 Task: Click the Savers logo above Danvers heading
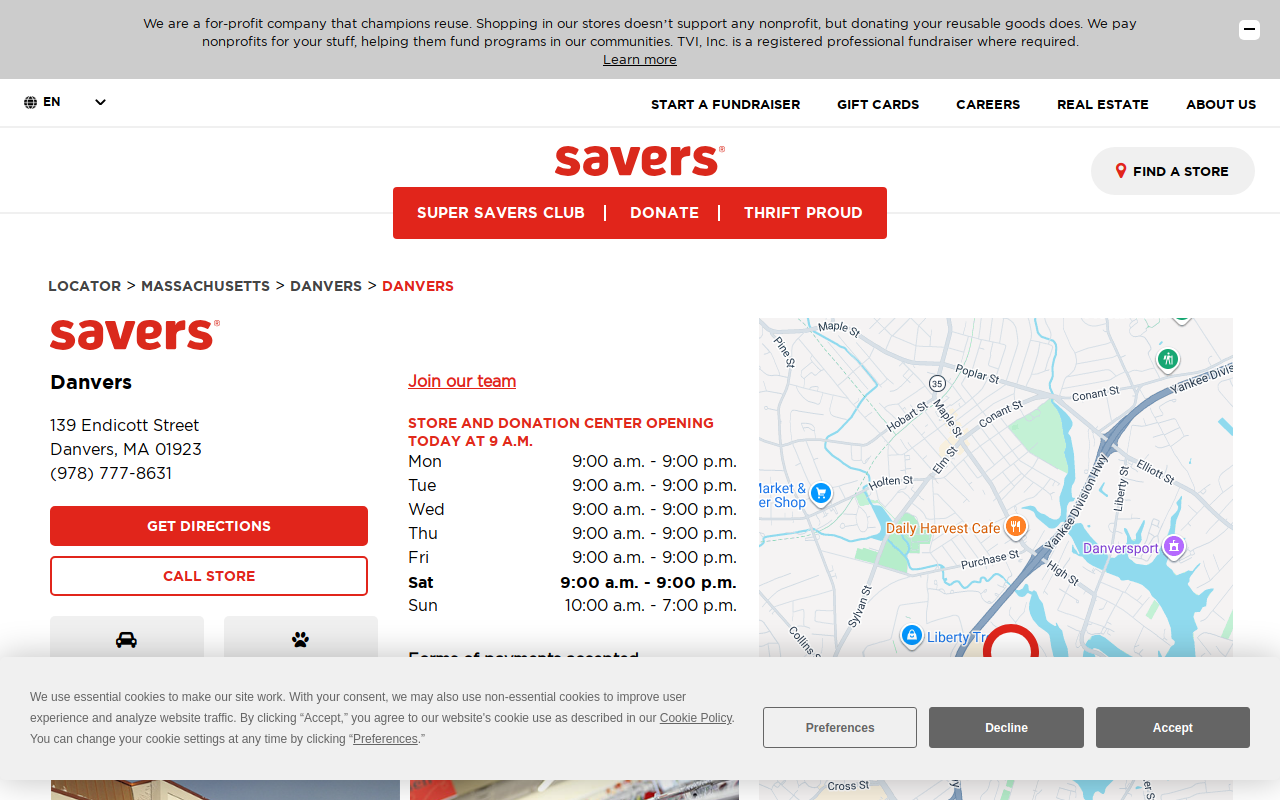[x=135, y=334]
